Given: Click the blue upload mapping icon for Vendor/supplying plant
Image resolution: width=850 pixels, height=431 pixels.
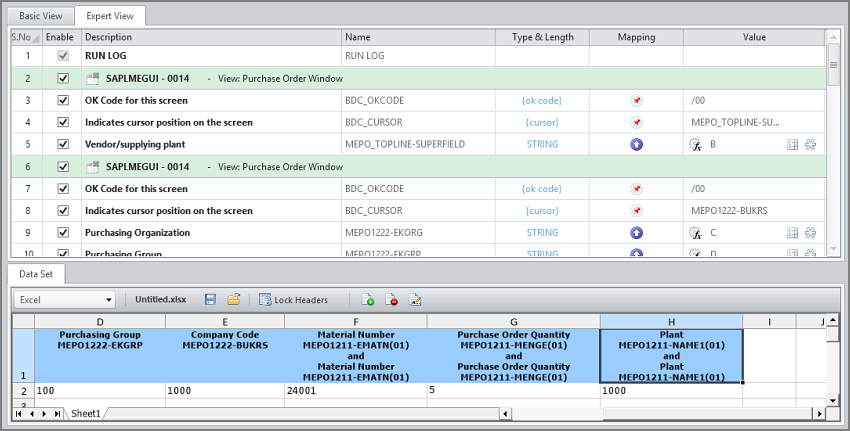Looking at the screenshot, I should coord(636,144).
